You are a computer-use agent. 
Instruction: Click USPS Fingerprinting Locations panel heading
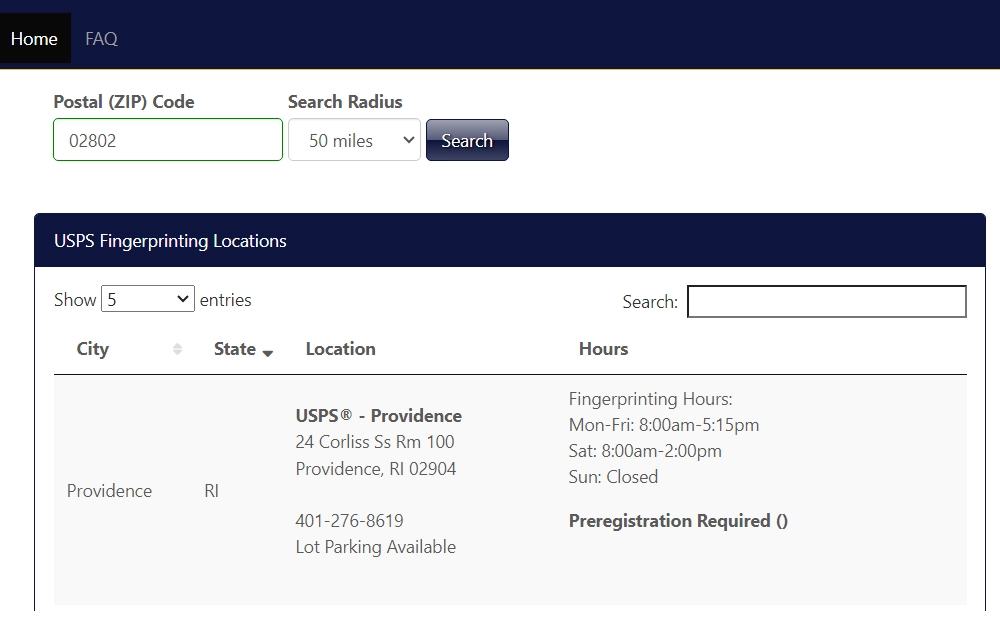[170, 241]
